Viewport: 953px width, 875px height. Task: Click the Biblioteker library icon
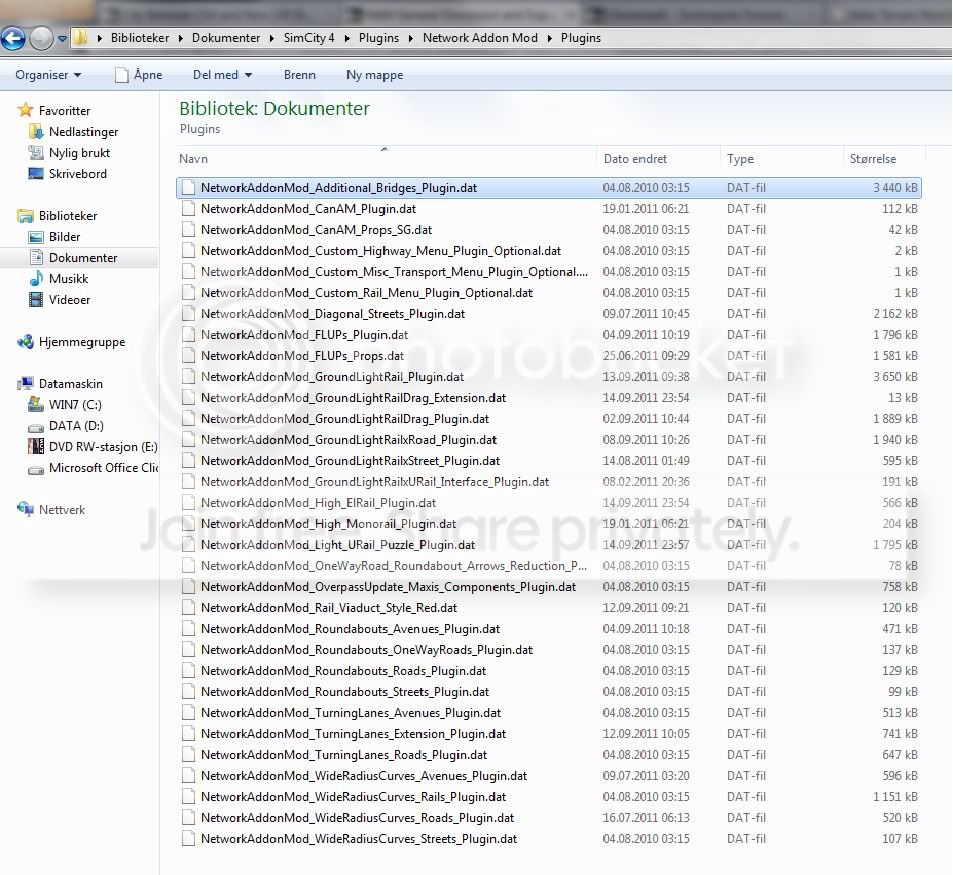click(26, 216)
